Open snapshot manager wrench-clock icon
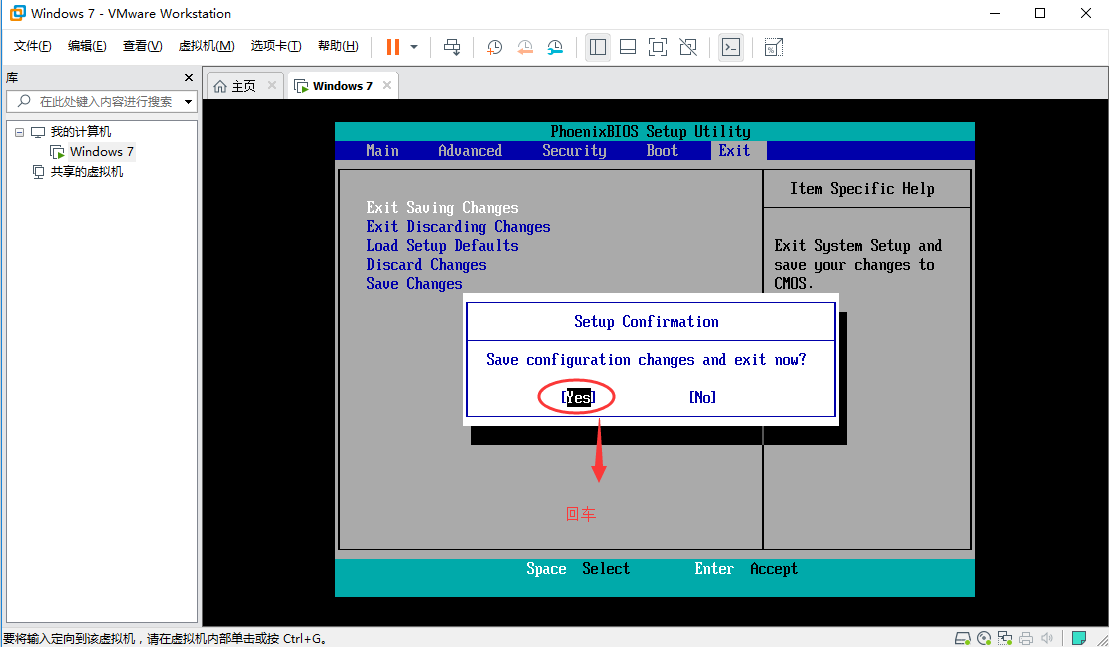Screen dimensions: 1109x647 tap(555, 47)
